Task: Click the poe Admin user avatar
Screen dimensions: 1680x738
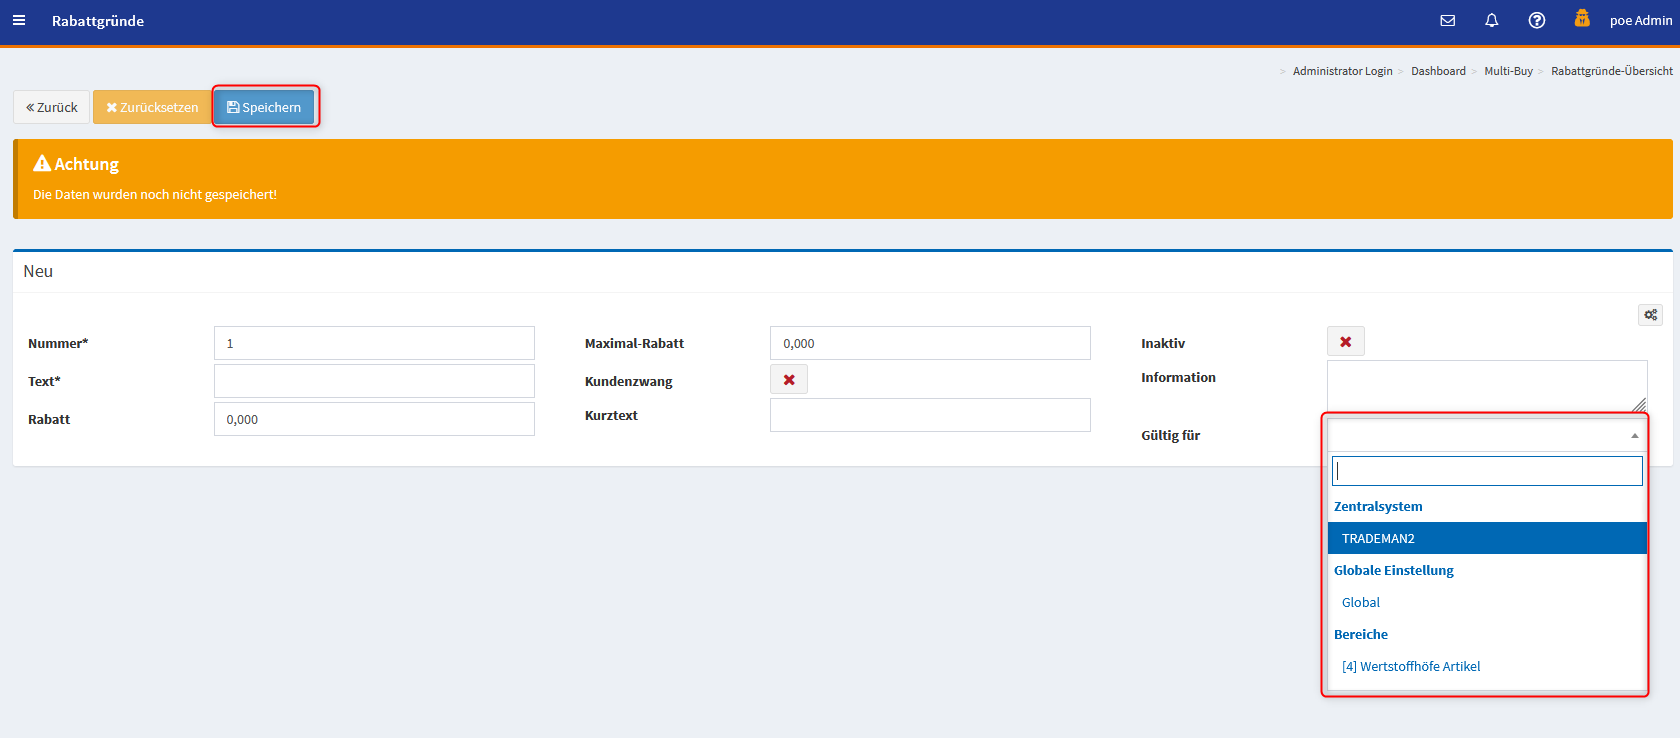Action: 1582,19
